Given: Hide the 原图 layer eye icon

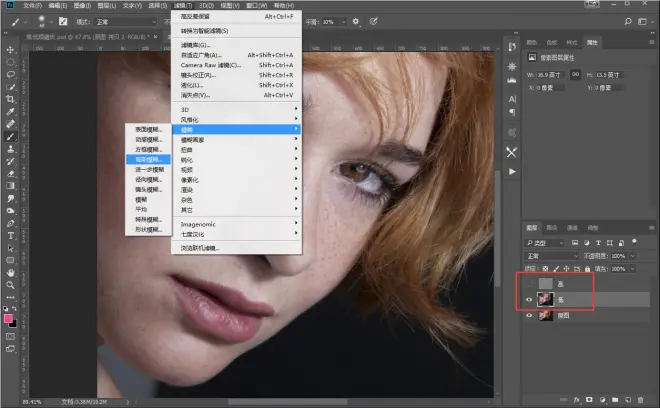Looking at the screenshot, I should (x=529, y=315).
